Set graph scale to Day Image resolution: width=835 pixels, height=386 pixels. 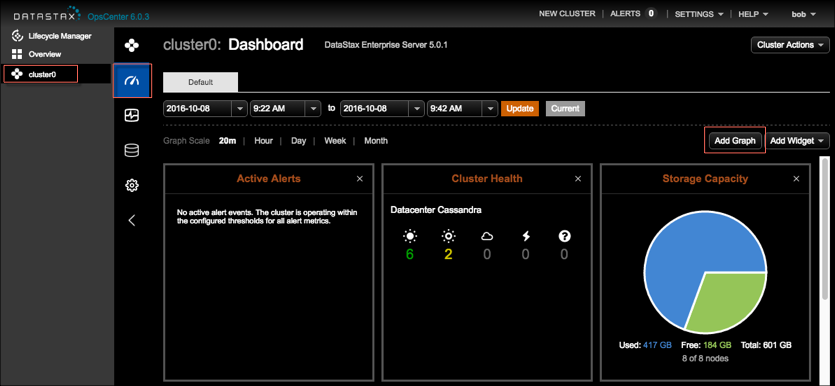(x=298, y=141)
